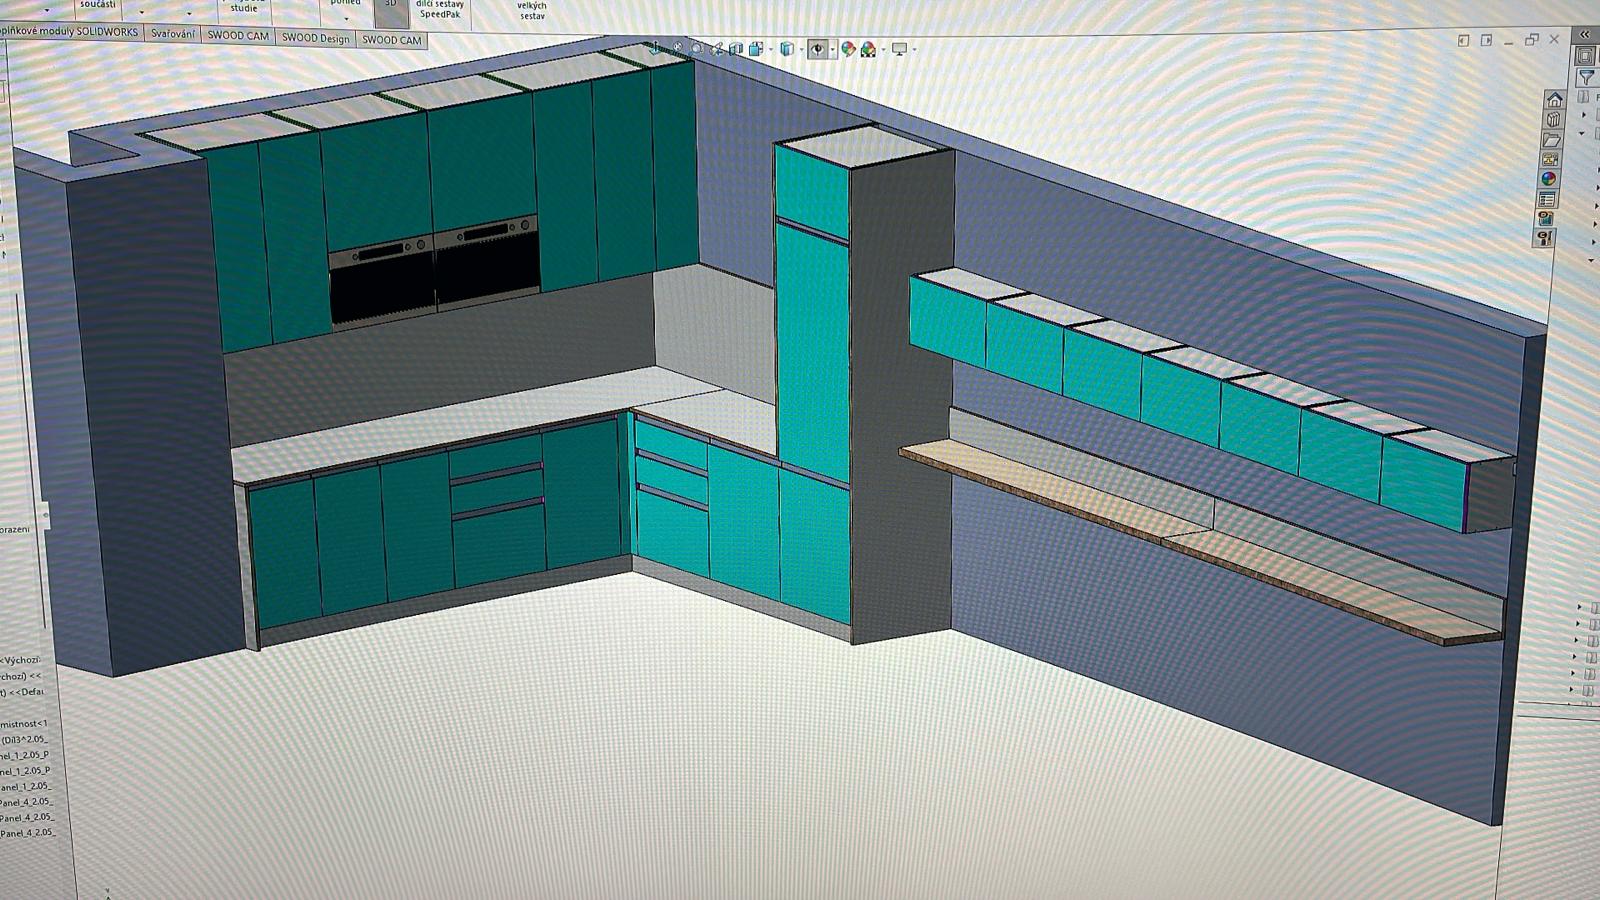The image size is (1600, 900).
Task: Open SOLIDWORKS Resources home icon in task pane
Action: pyautogui.click(x=1554, y=100)
